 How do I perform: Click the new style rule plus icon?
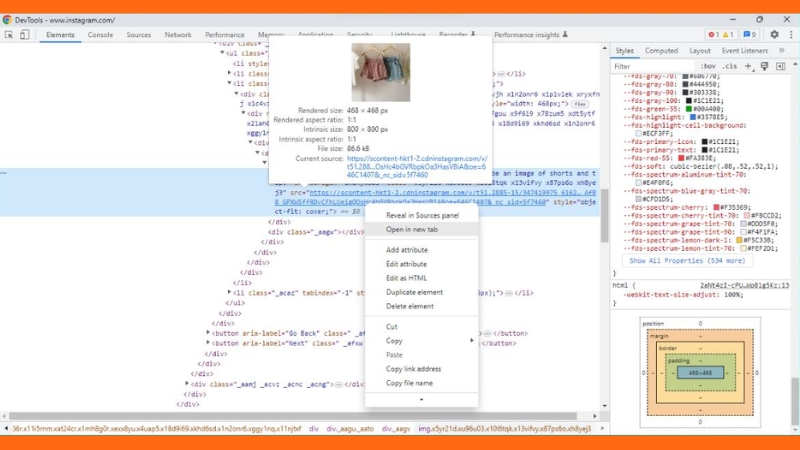point(748,66)
